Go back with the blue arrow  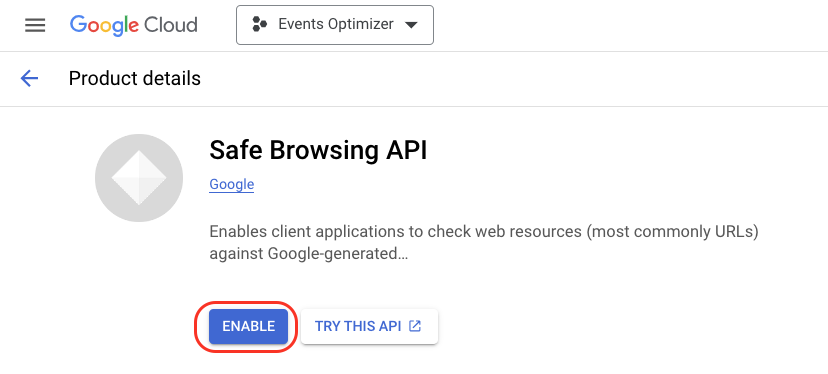[29, 79]
